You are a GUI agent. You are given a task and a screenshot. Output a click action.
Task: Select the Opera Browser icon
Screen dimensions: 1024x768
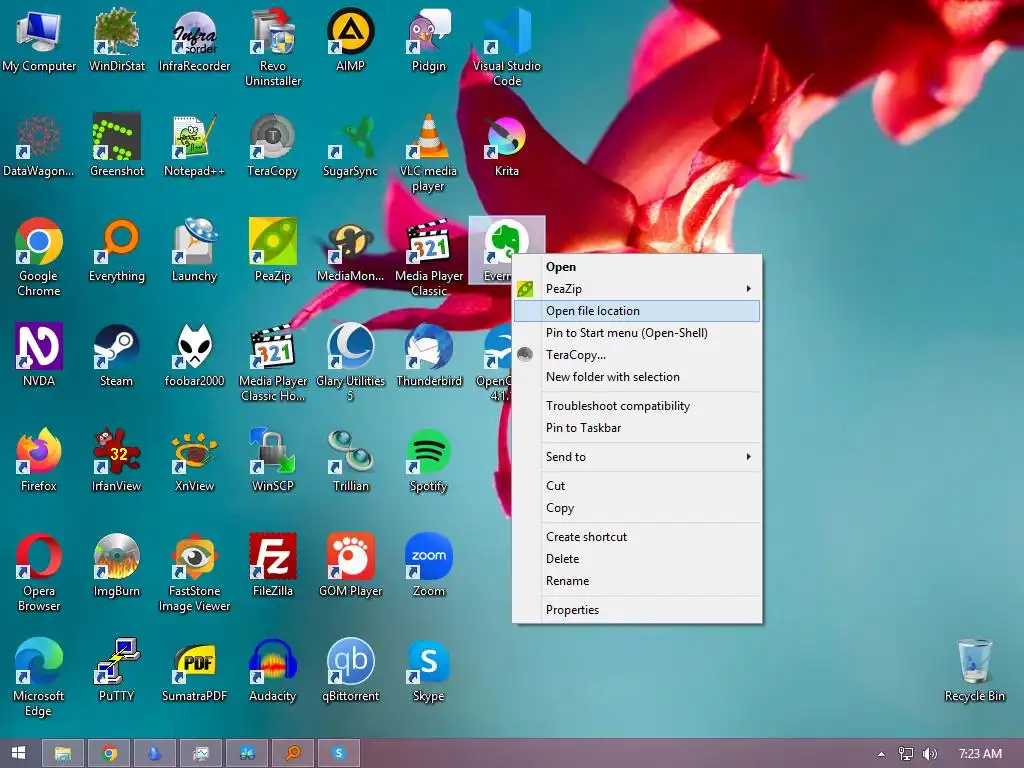(x=39, y=573)
